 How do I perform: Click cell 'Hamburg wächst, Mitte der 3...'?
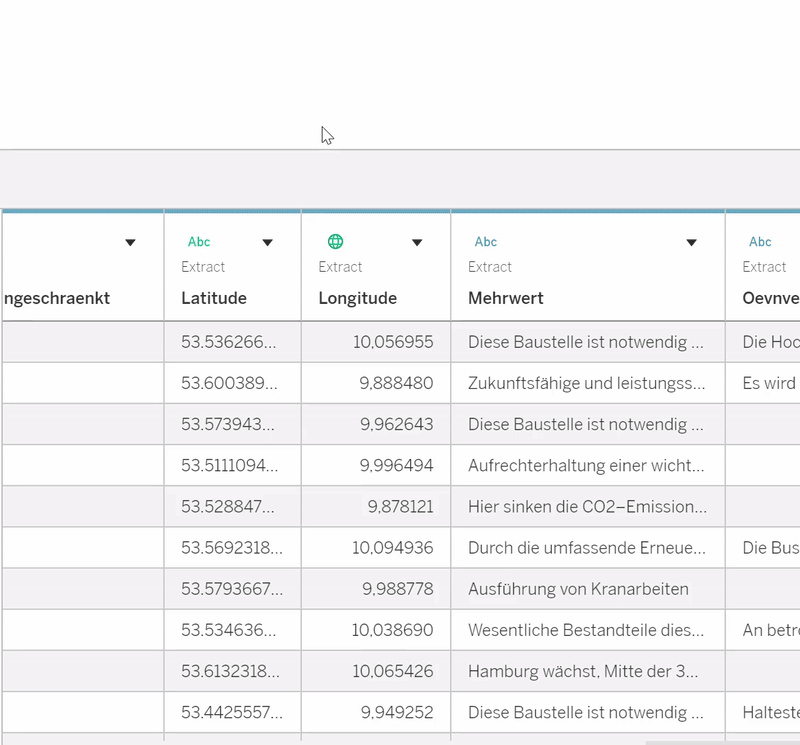point(583,671)
